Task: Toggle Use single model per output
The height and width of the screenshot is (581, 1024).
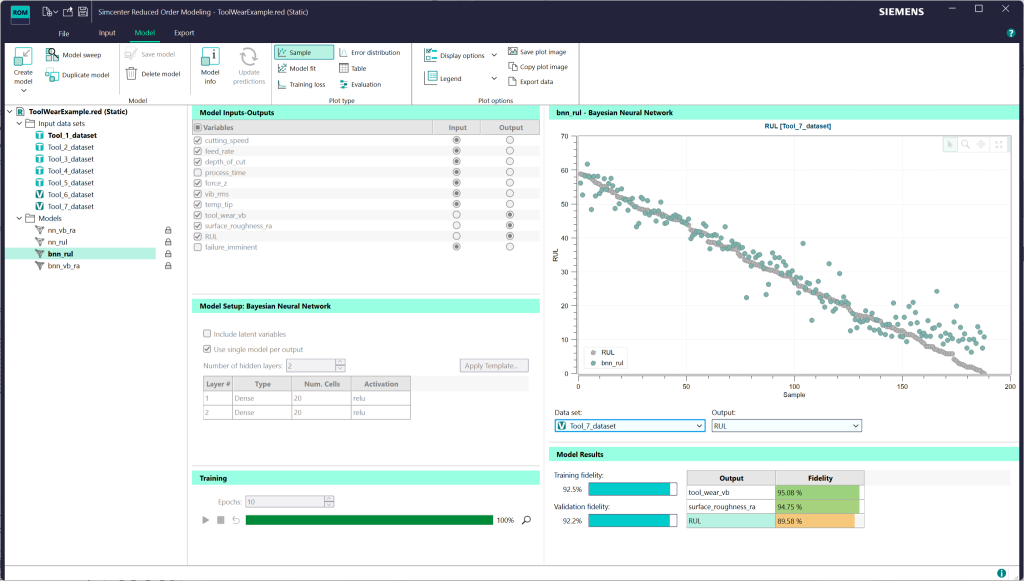Action: (x=207, y=349)
